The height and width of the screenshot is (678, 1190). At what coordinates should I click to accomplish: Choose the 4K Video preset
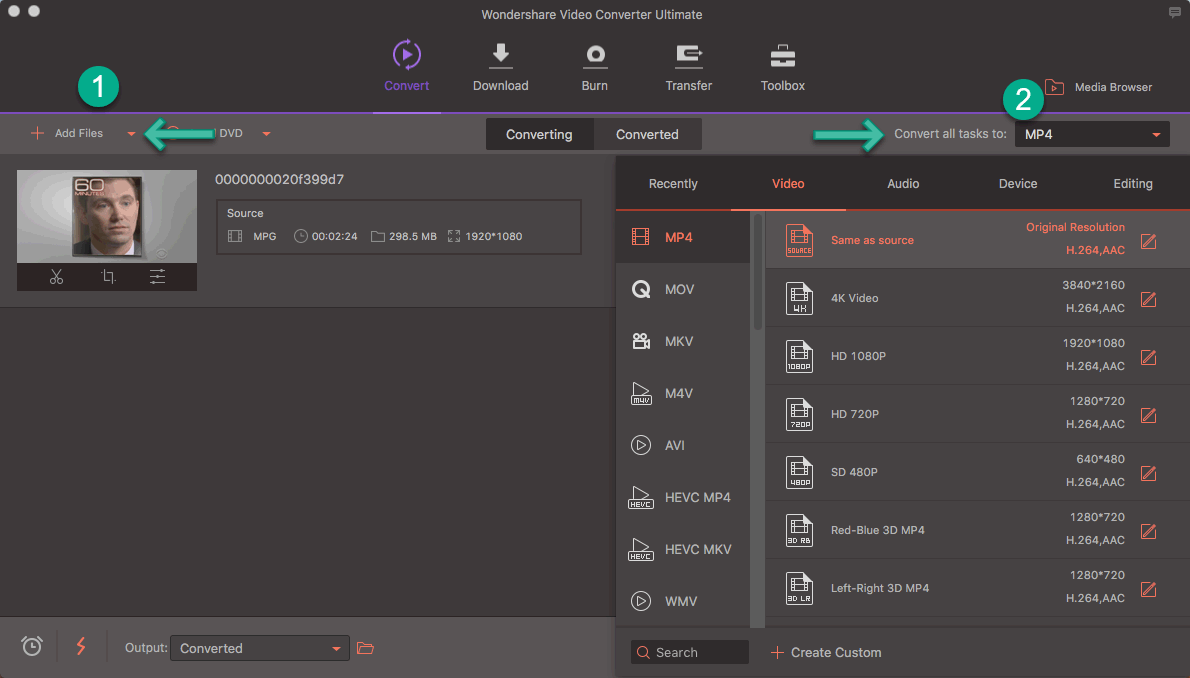click(x=977, y=298)
